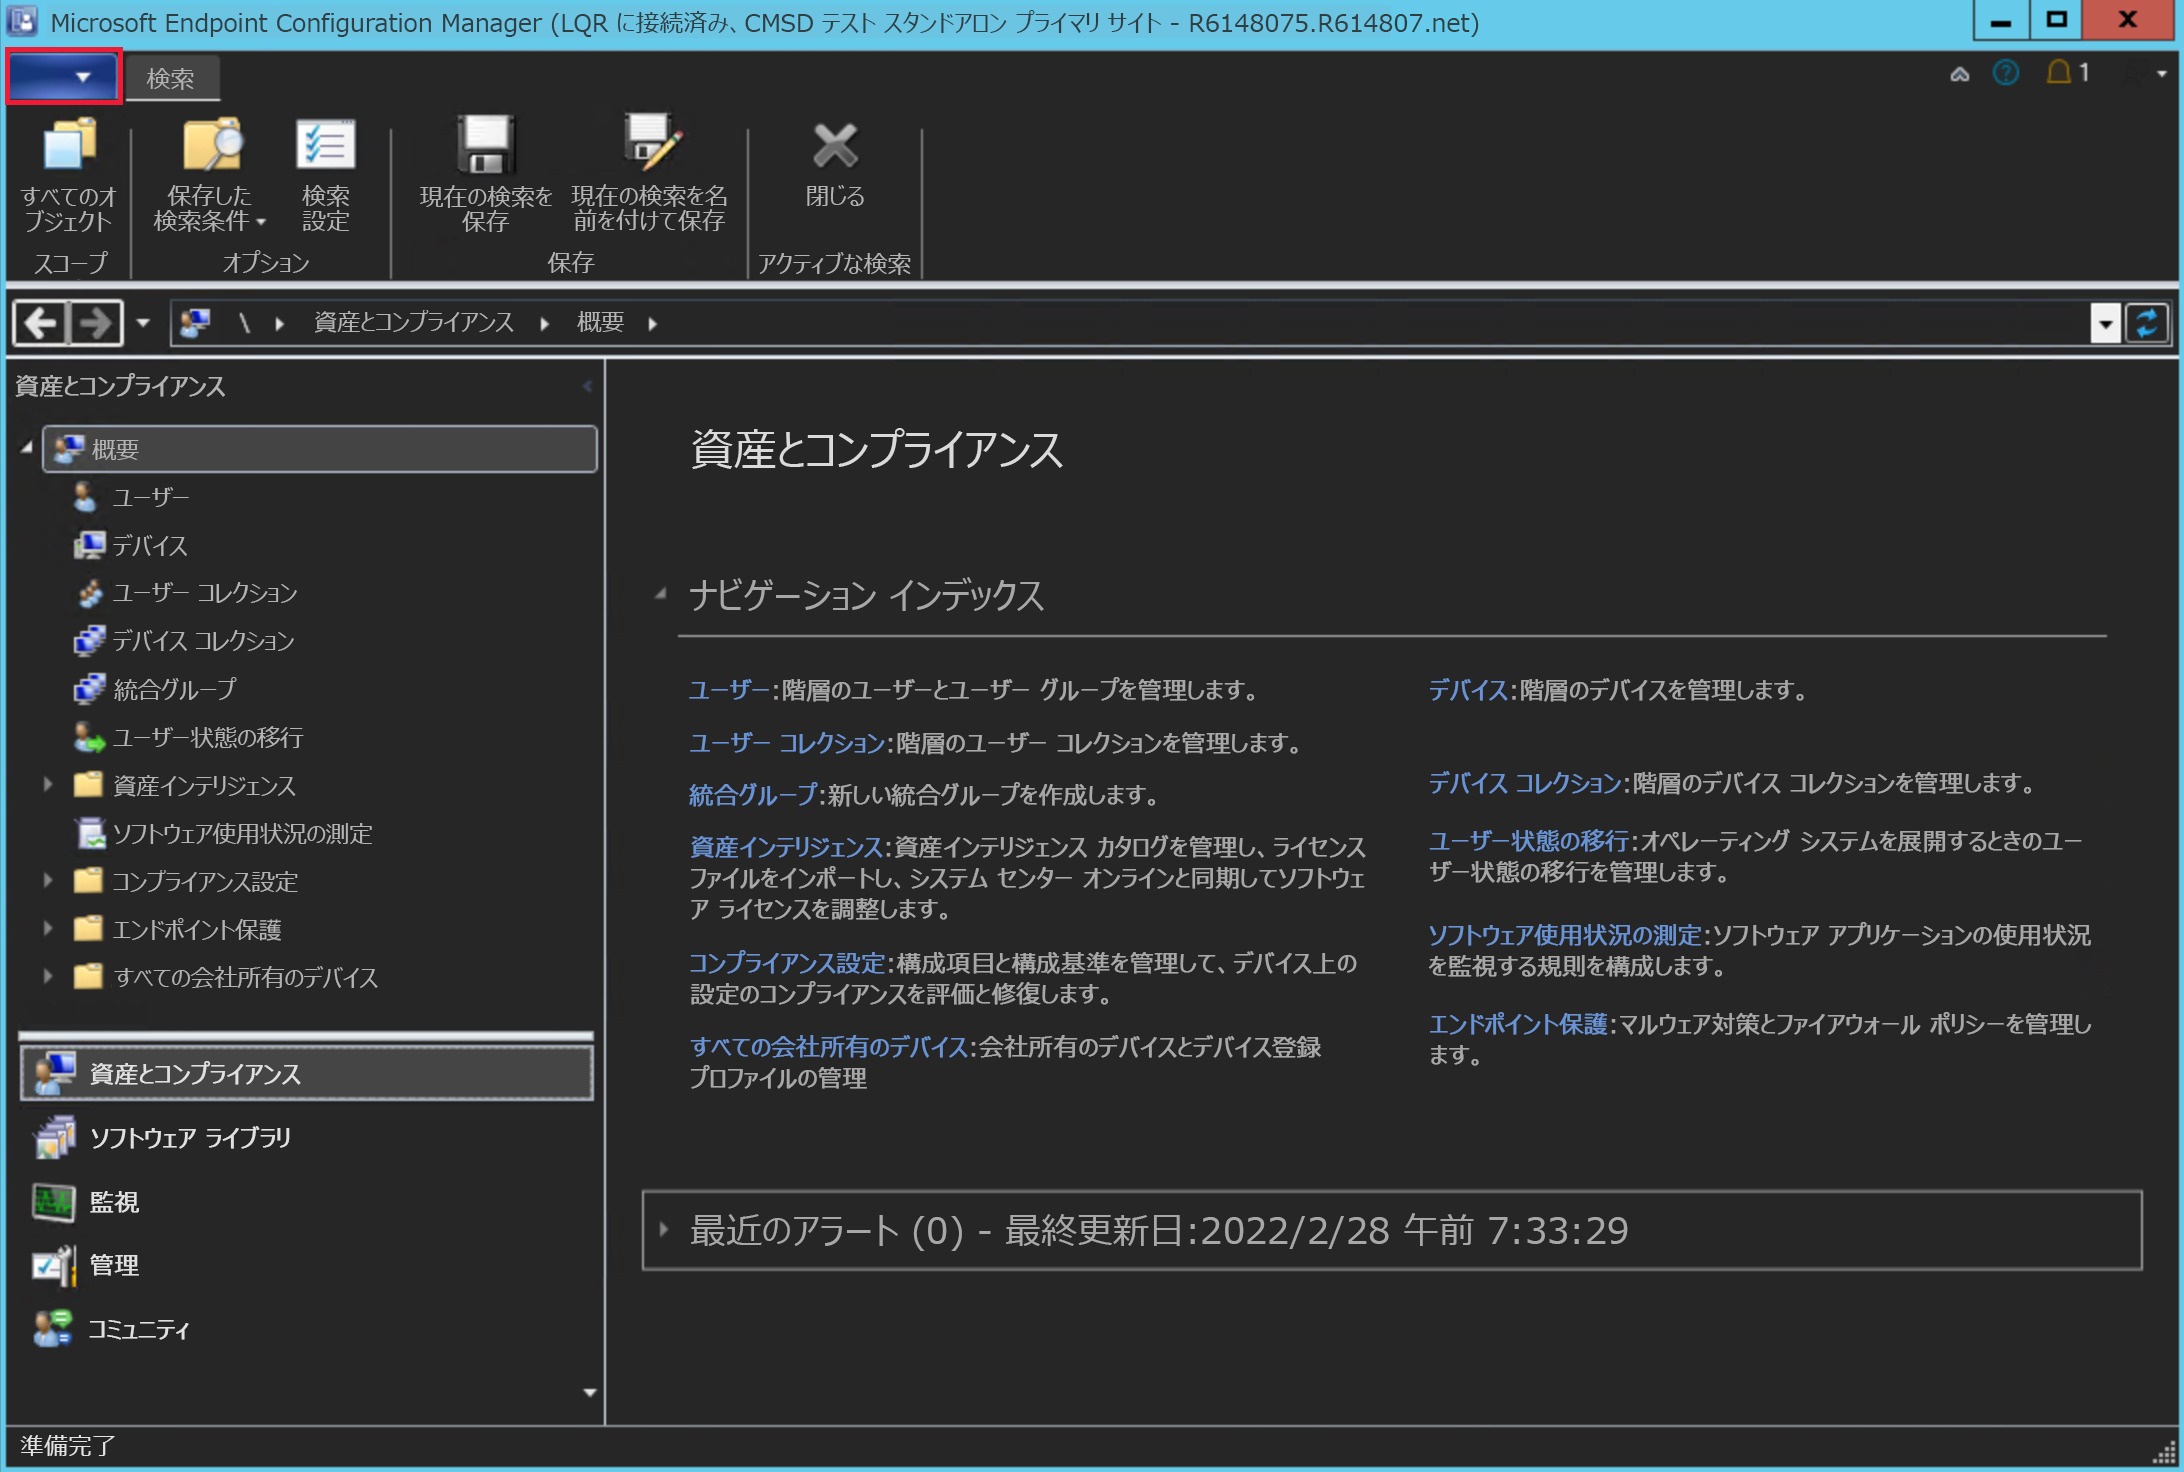Click the Configuration Manager title bar icon

[22, 22]
